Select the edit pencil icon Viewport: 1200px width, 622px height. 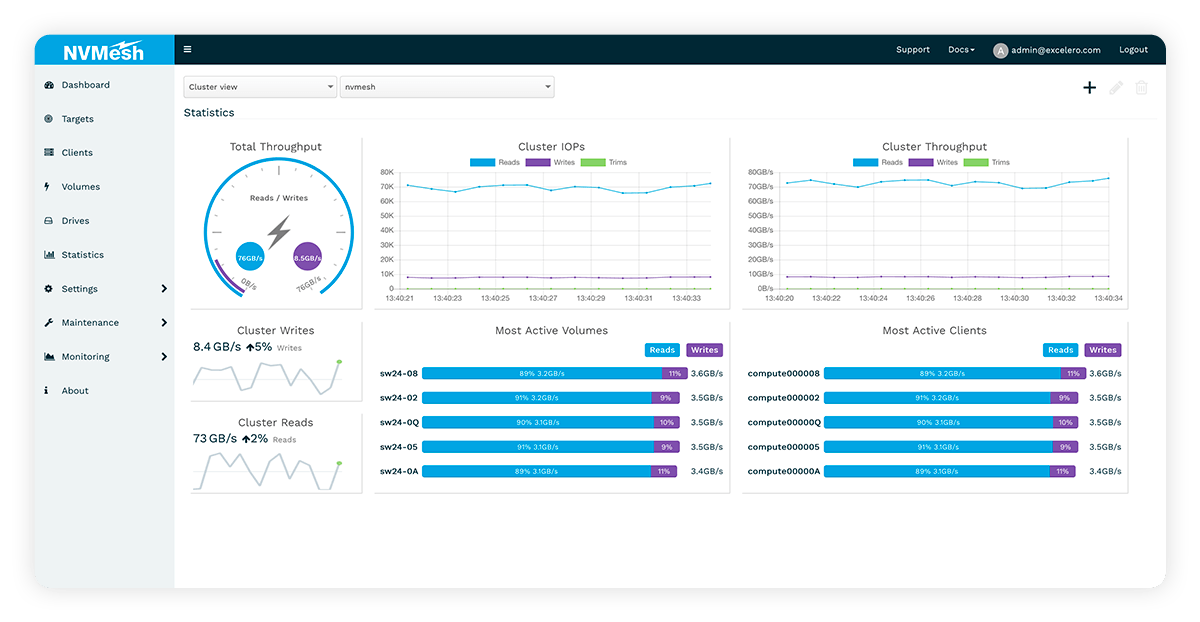[1116, 87]
